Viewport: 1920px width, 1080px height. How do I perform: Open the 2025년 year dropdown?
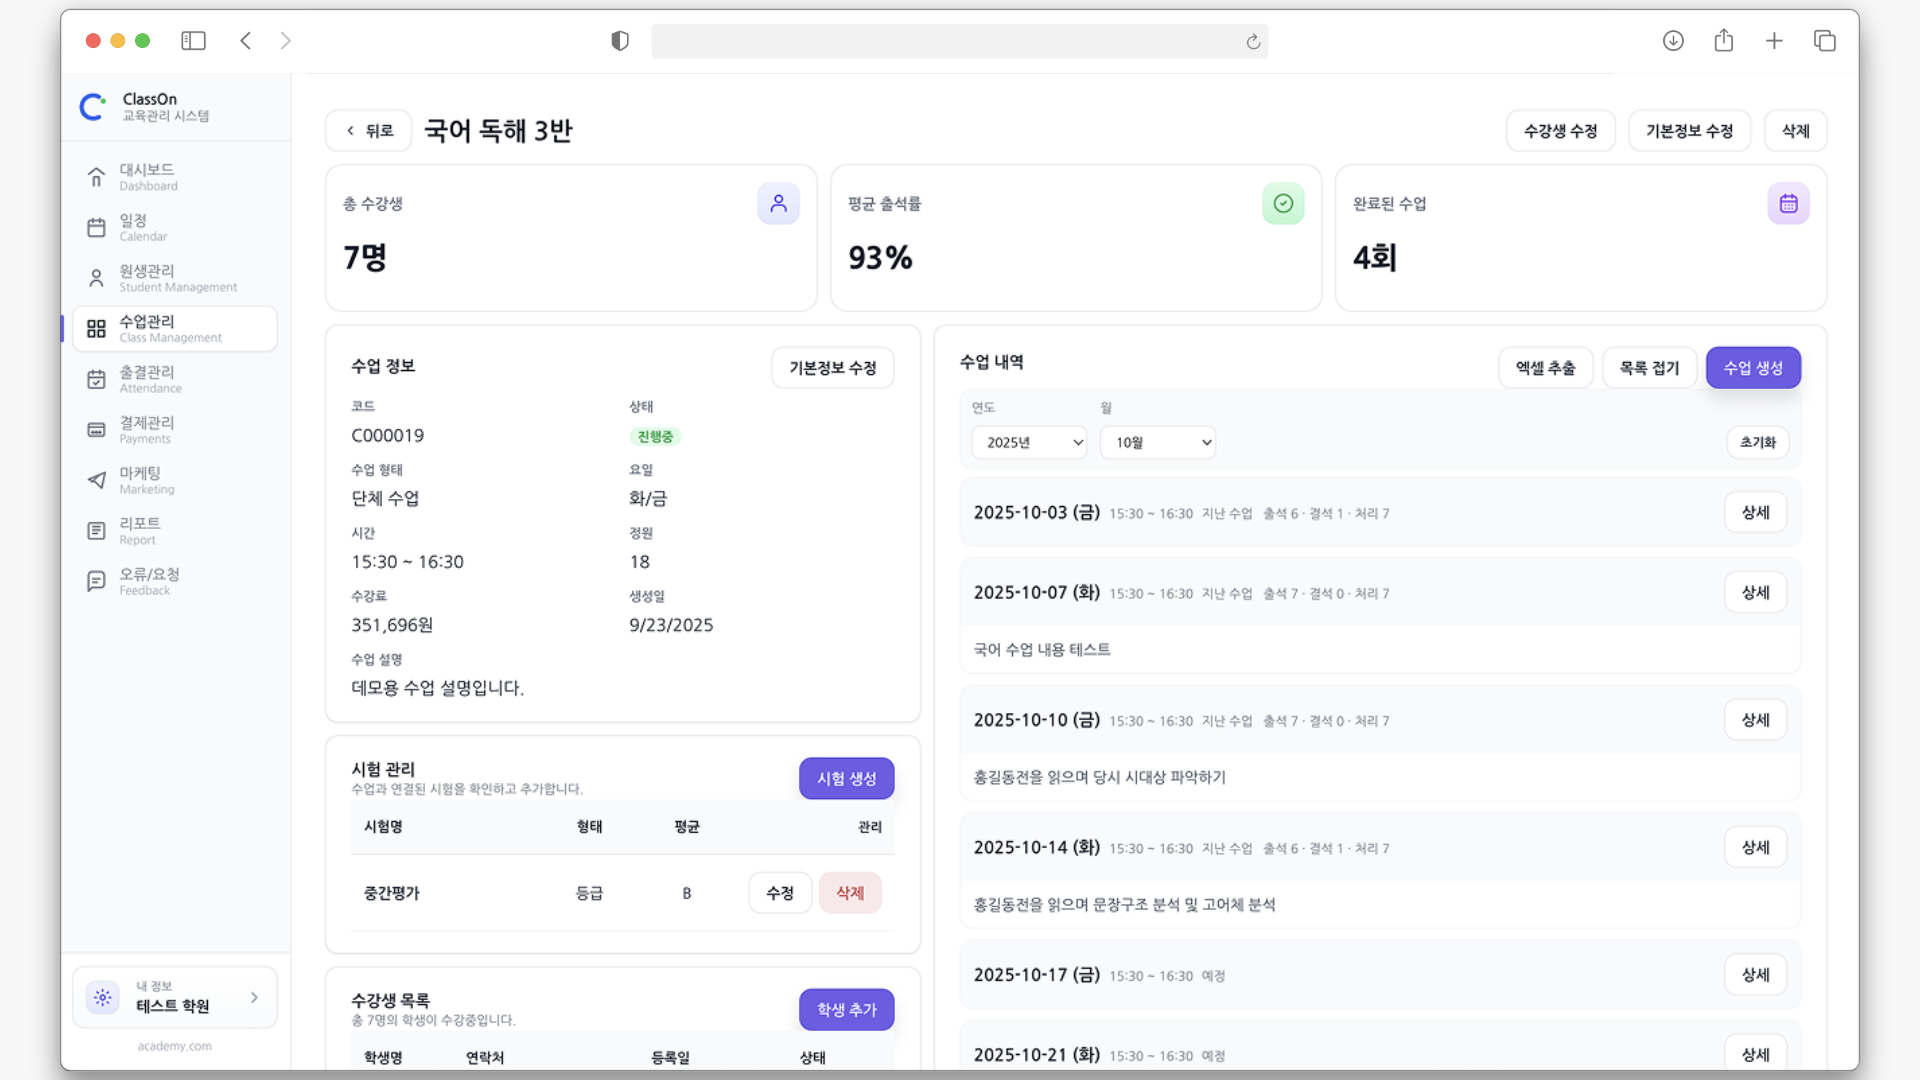coord(1029,442)
